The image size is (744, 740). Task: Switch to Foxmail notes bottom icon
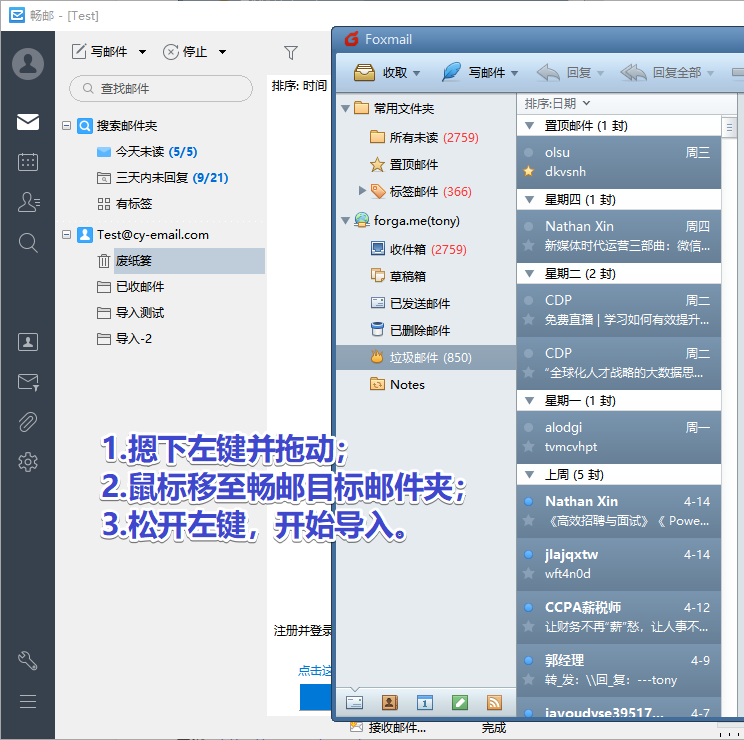pos(460,702)
